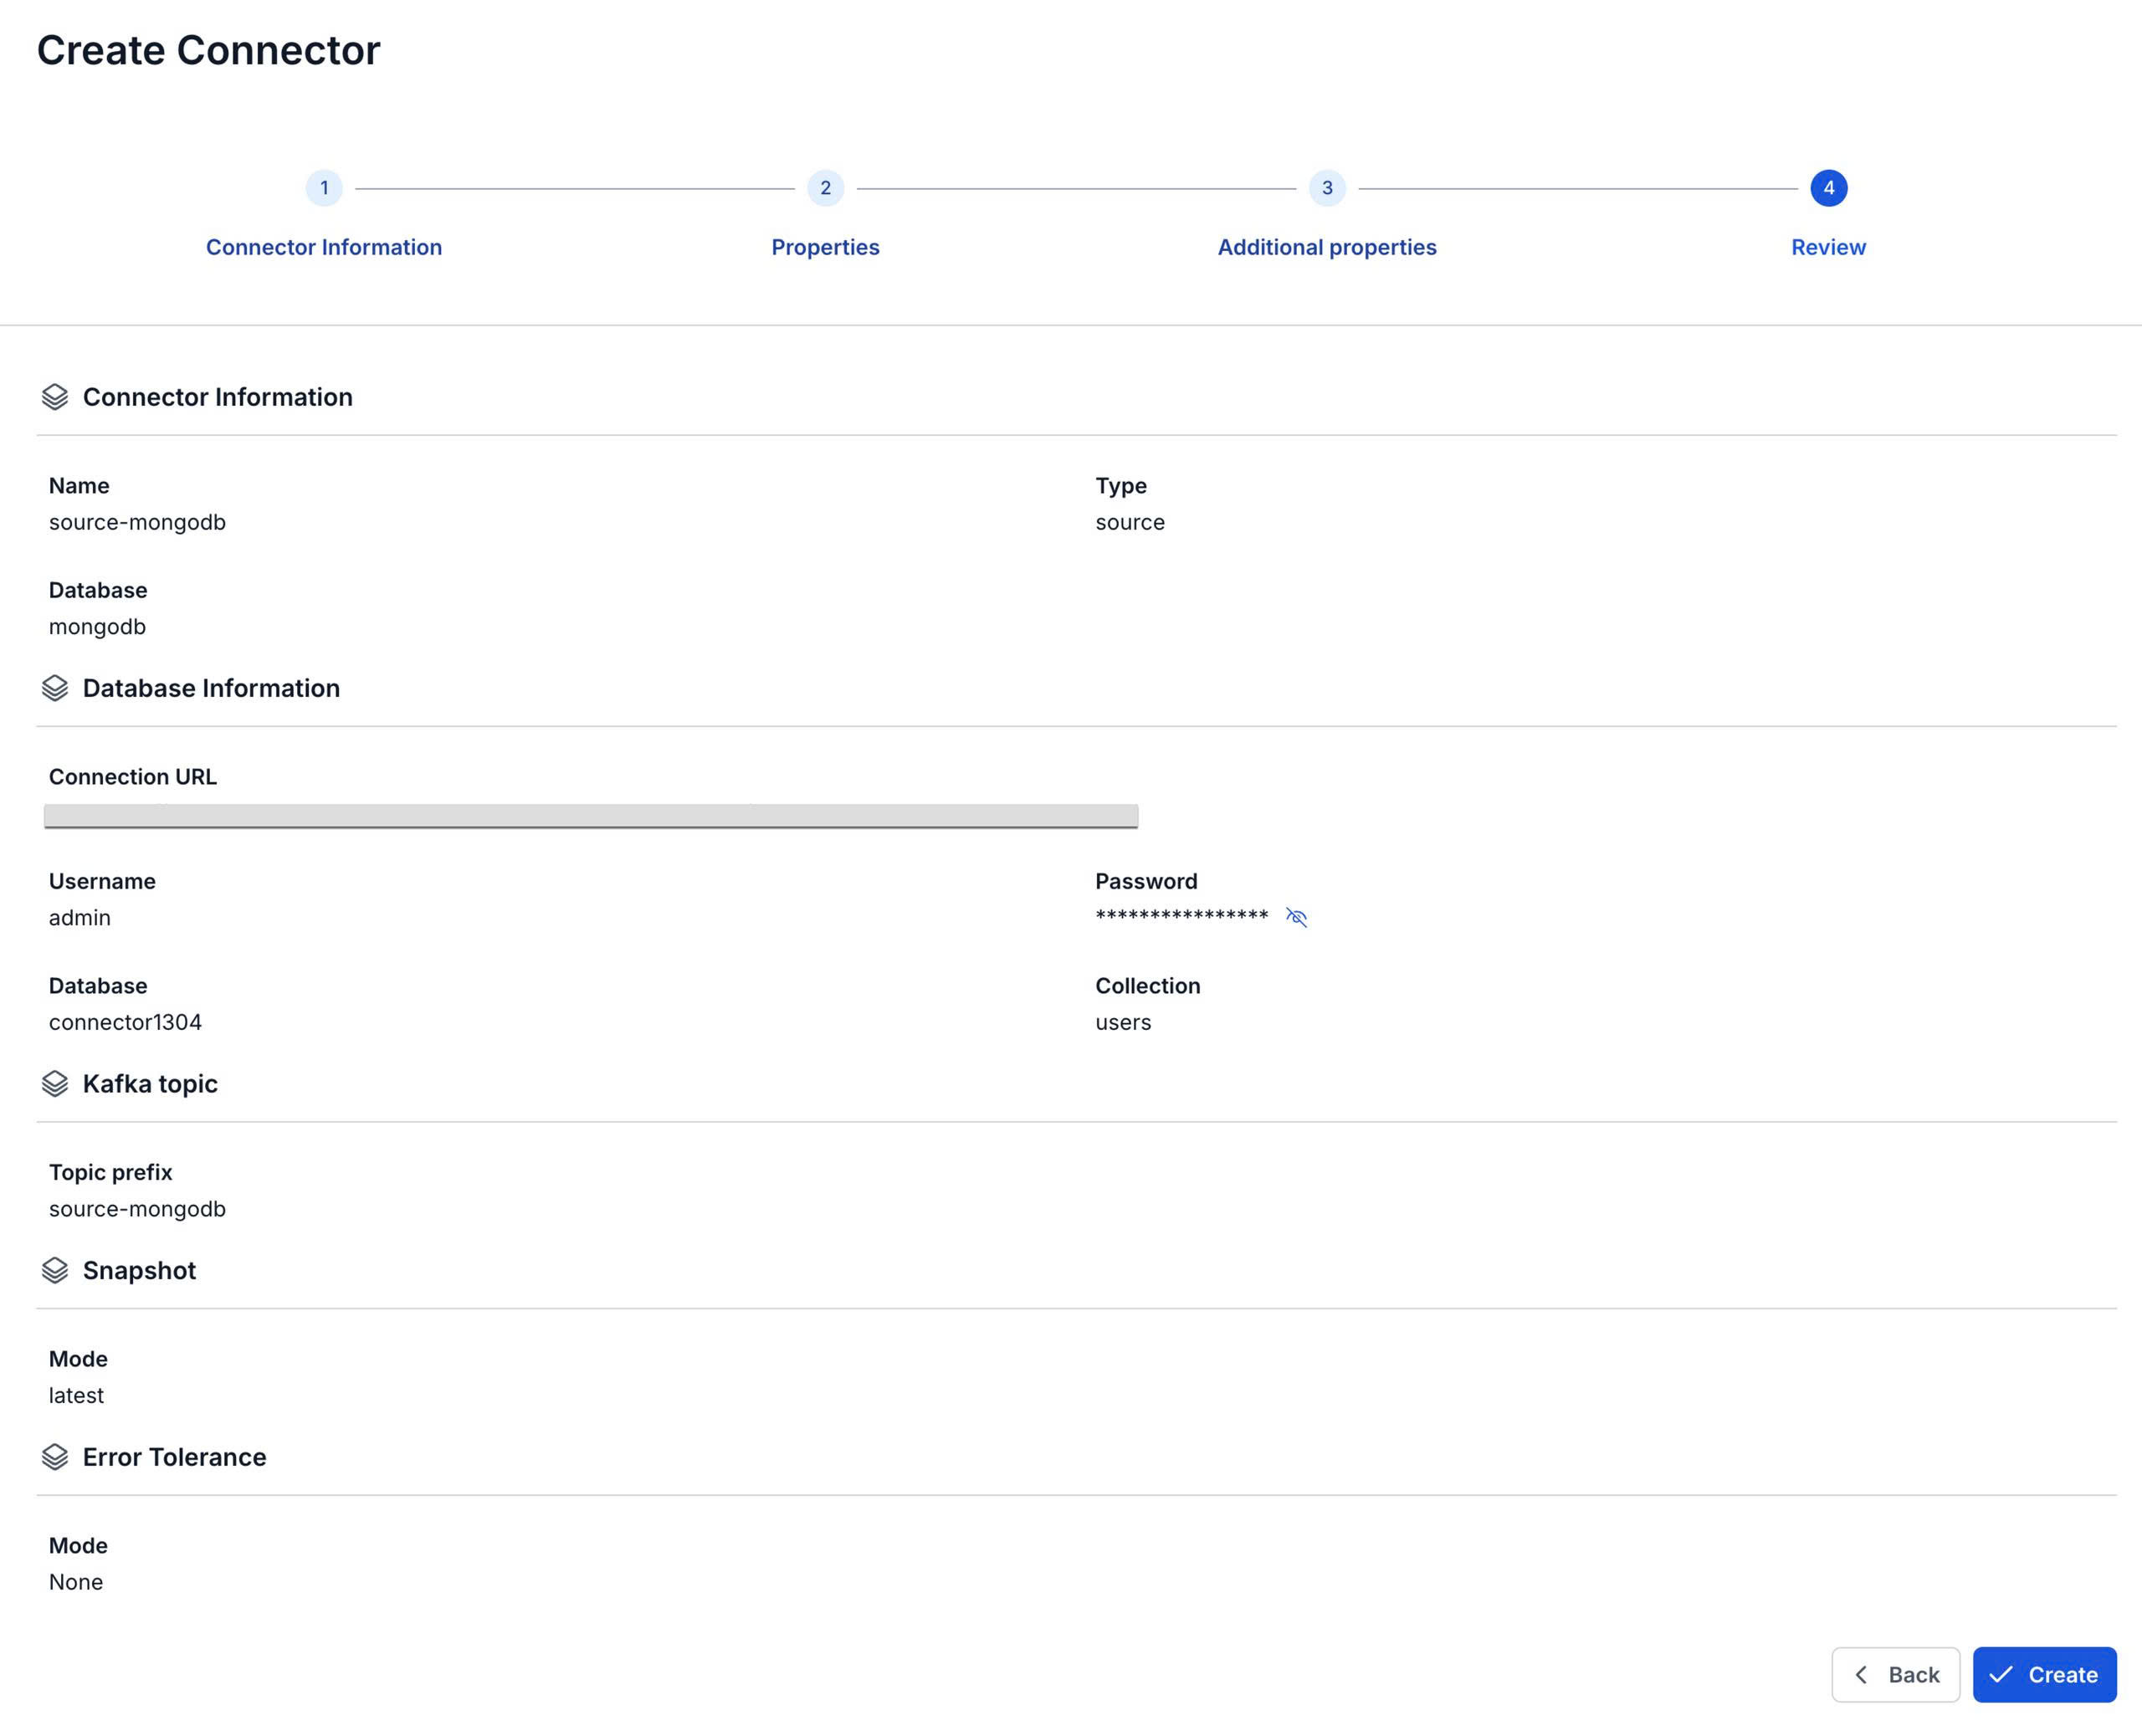Select the Topic prefix value source-mongodb
The width and height of the screenshot is (2142, 1736).
tap(137, 1209)
